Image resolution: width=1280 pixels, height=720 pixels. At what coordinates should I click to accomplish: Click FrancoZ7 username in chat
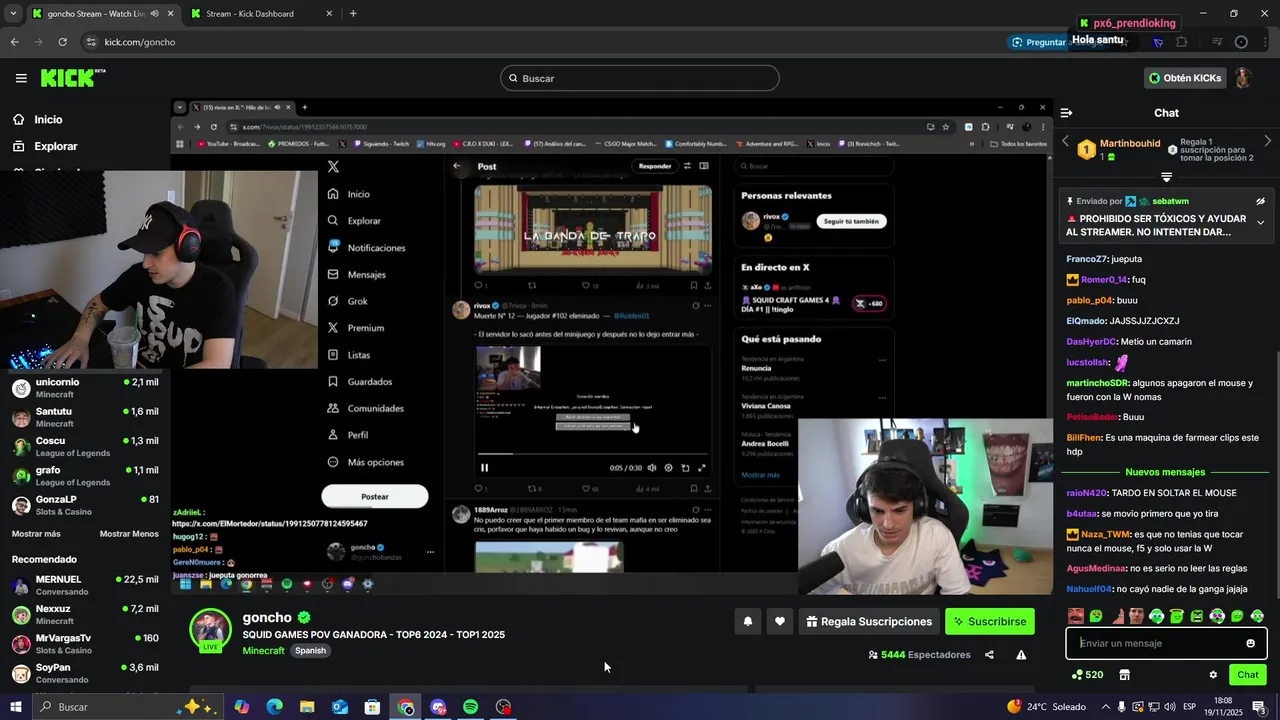[1086, 259]
